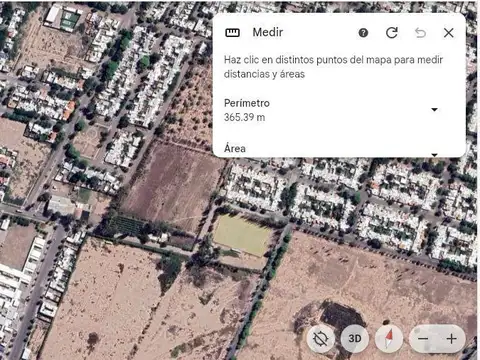Zoom out with the minus button

pyautogui.click(x=423, y=339)
